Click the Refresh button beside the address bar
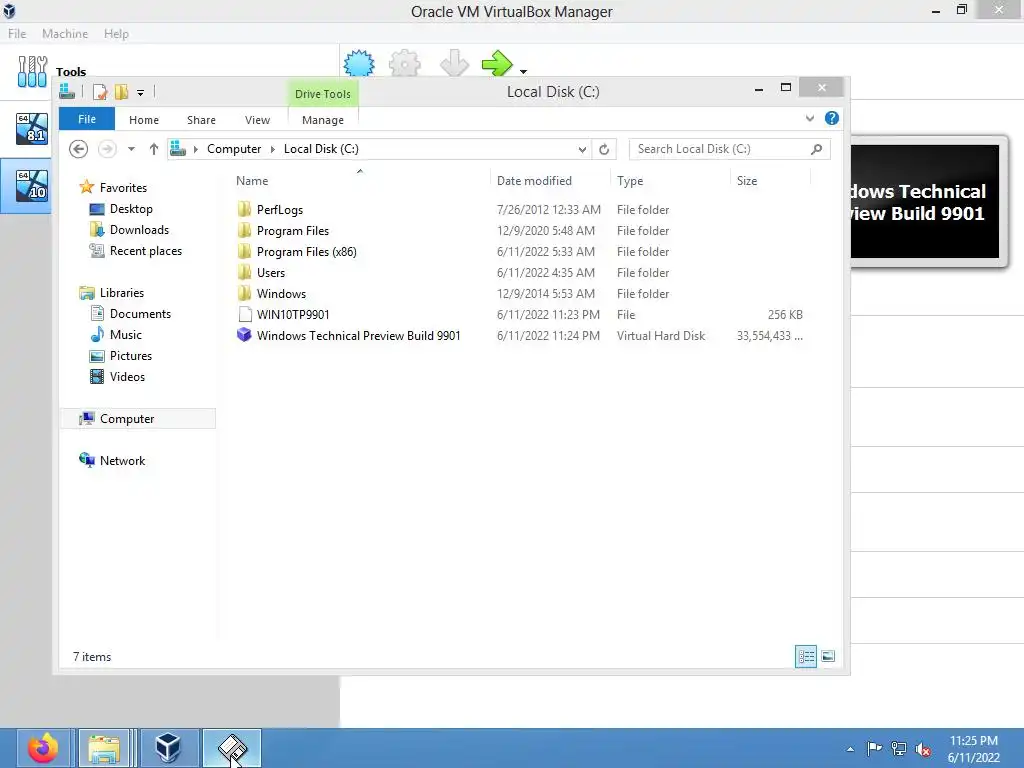Viewport: 1024px width, 768px height. [x=604, y=150]
